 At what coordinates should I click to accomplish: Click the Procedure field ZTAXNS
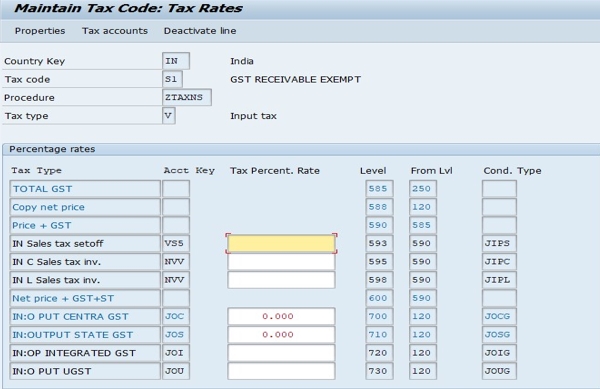point(187,98)
